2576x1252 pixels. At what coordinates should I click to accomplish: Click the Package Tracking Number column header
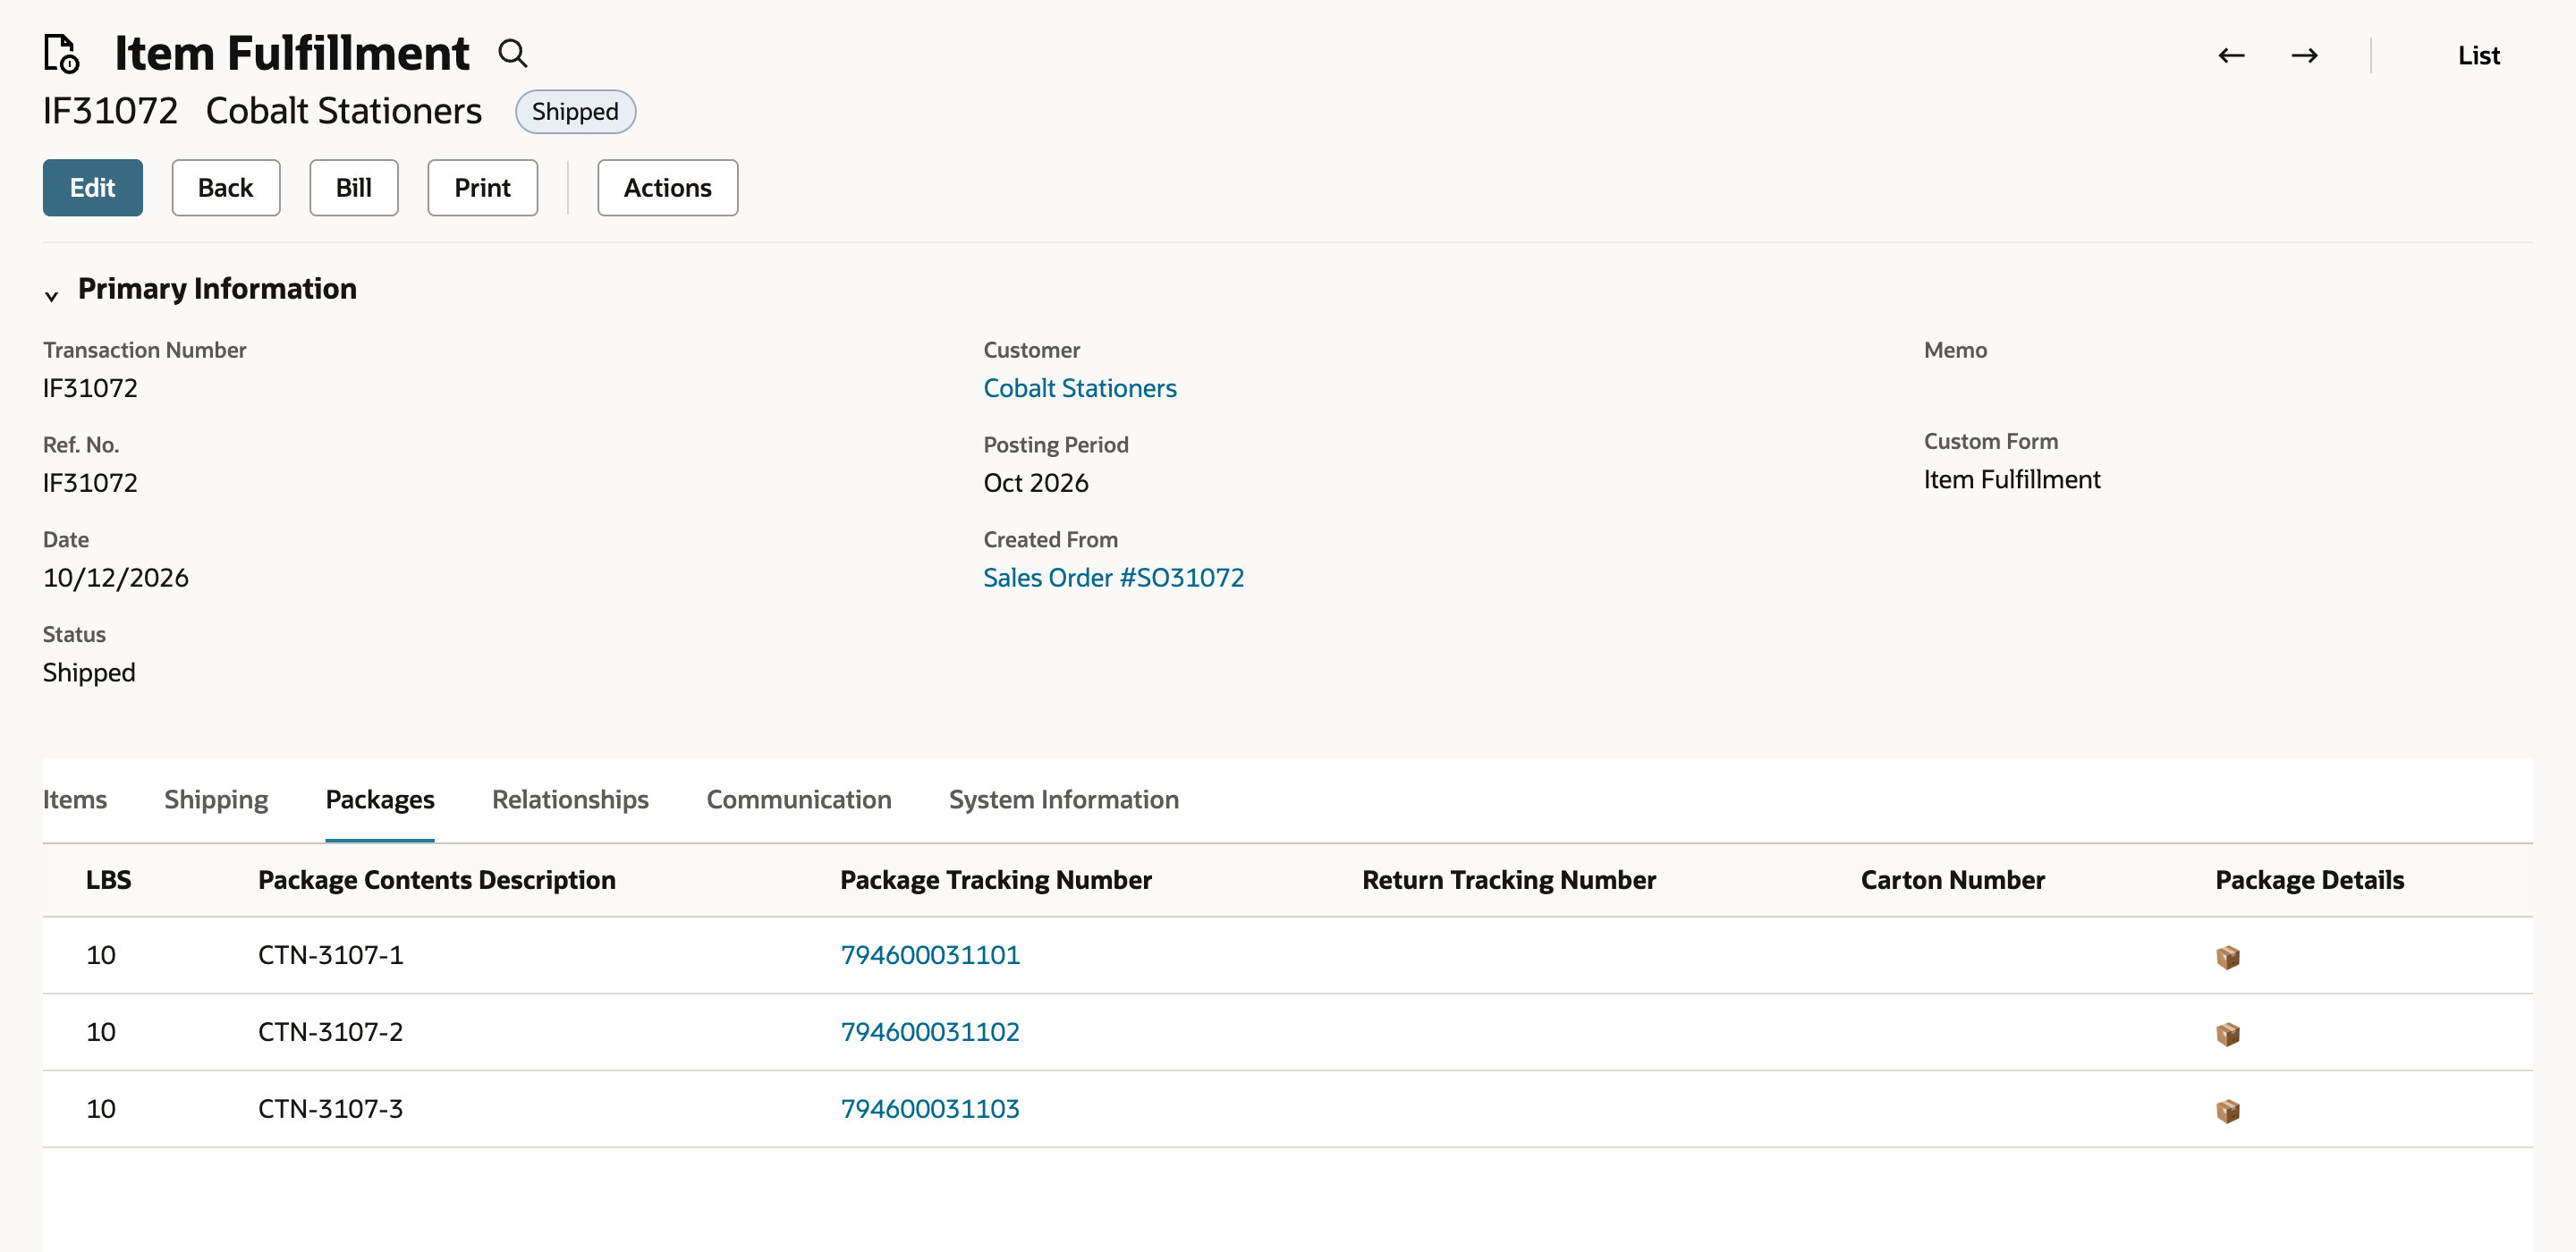point(995,880)
